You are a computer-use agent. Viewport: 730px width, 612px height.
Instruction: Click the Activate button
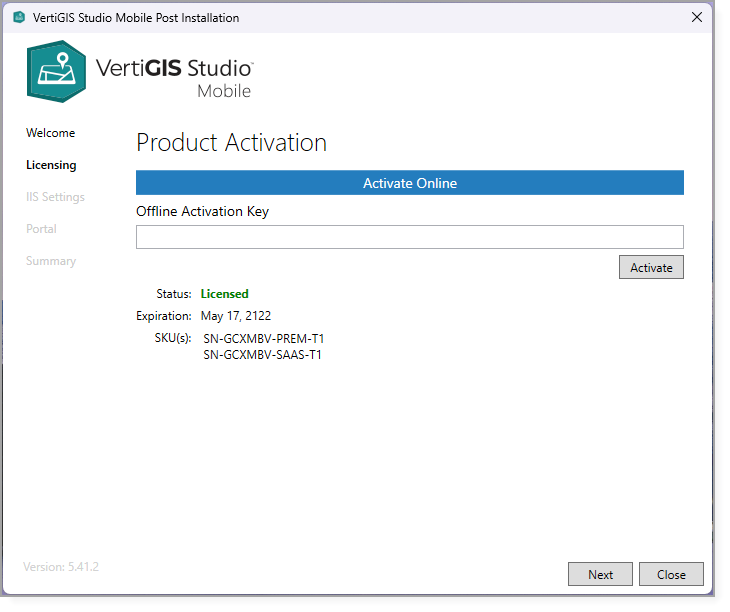point(651,267)
